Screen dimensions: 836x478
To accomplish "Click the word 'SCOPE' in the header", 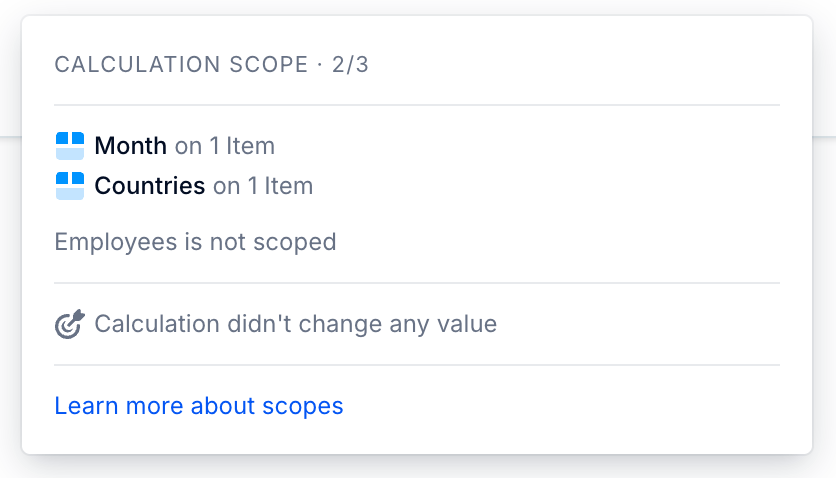I will point(269,64).
